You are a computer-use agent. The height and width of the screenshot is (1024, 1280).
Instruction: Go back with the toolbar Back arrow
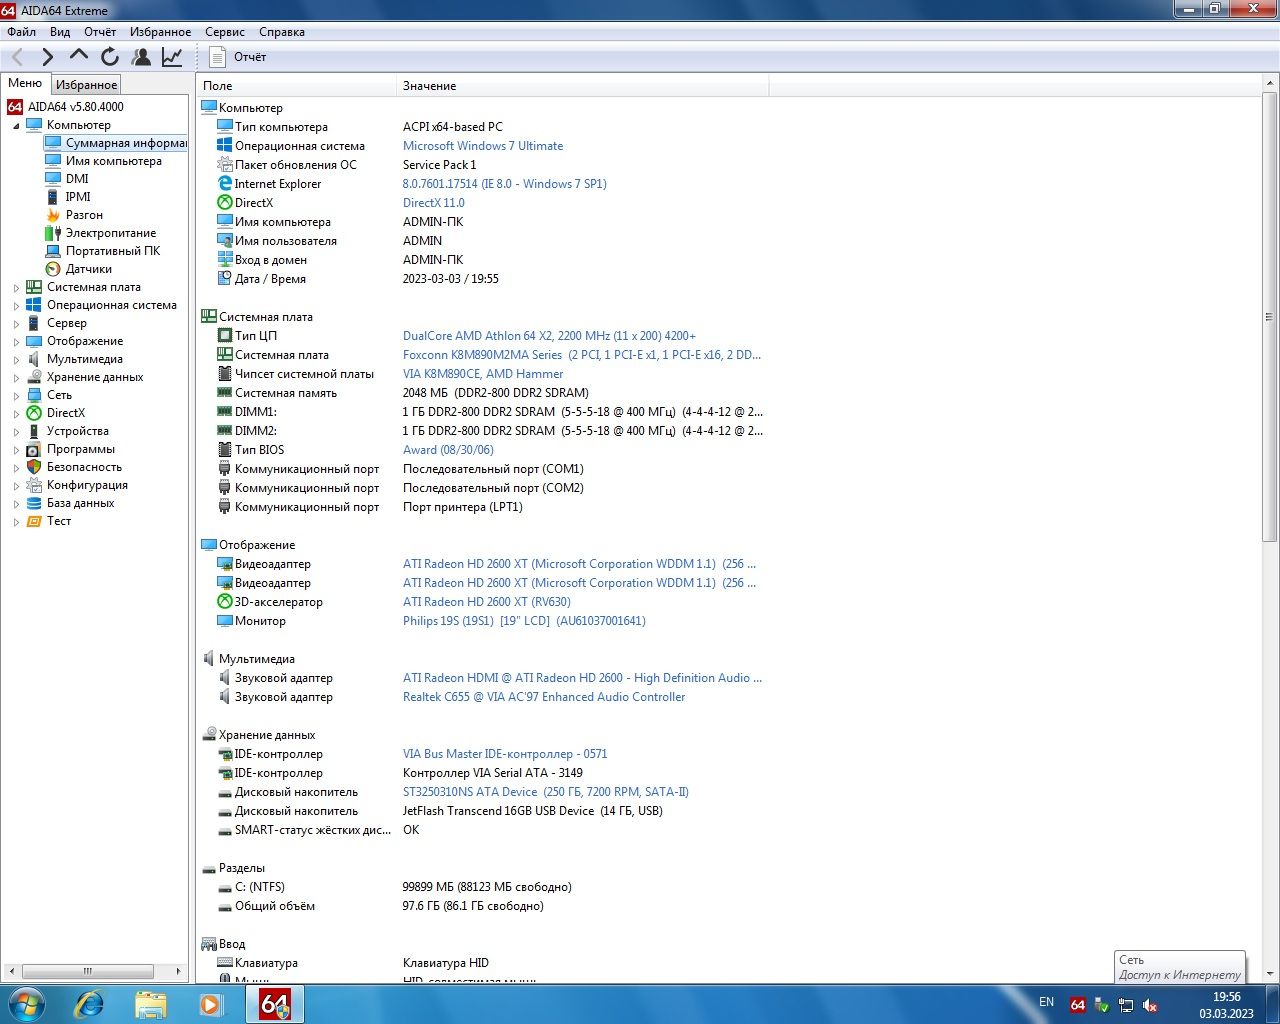17,57
